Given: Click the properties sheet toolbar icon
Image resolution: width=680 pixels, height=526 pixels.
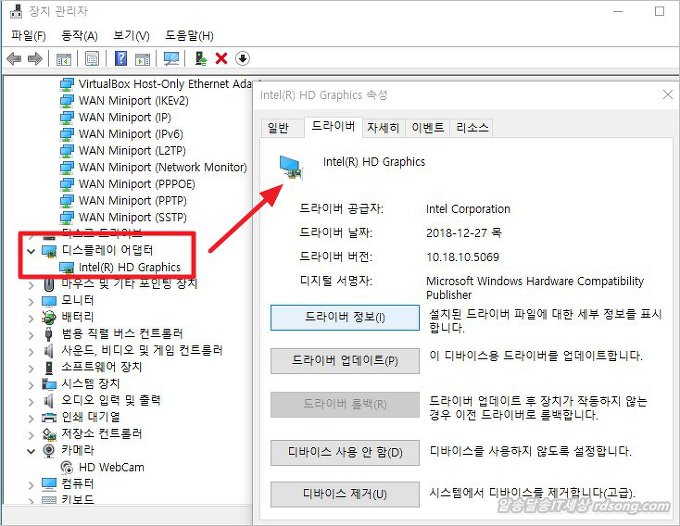Looking at the screenshot, I should tap(92, 59).
